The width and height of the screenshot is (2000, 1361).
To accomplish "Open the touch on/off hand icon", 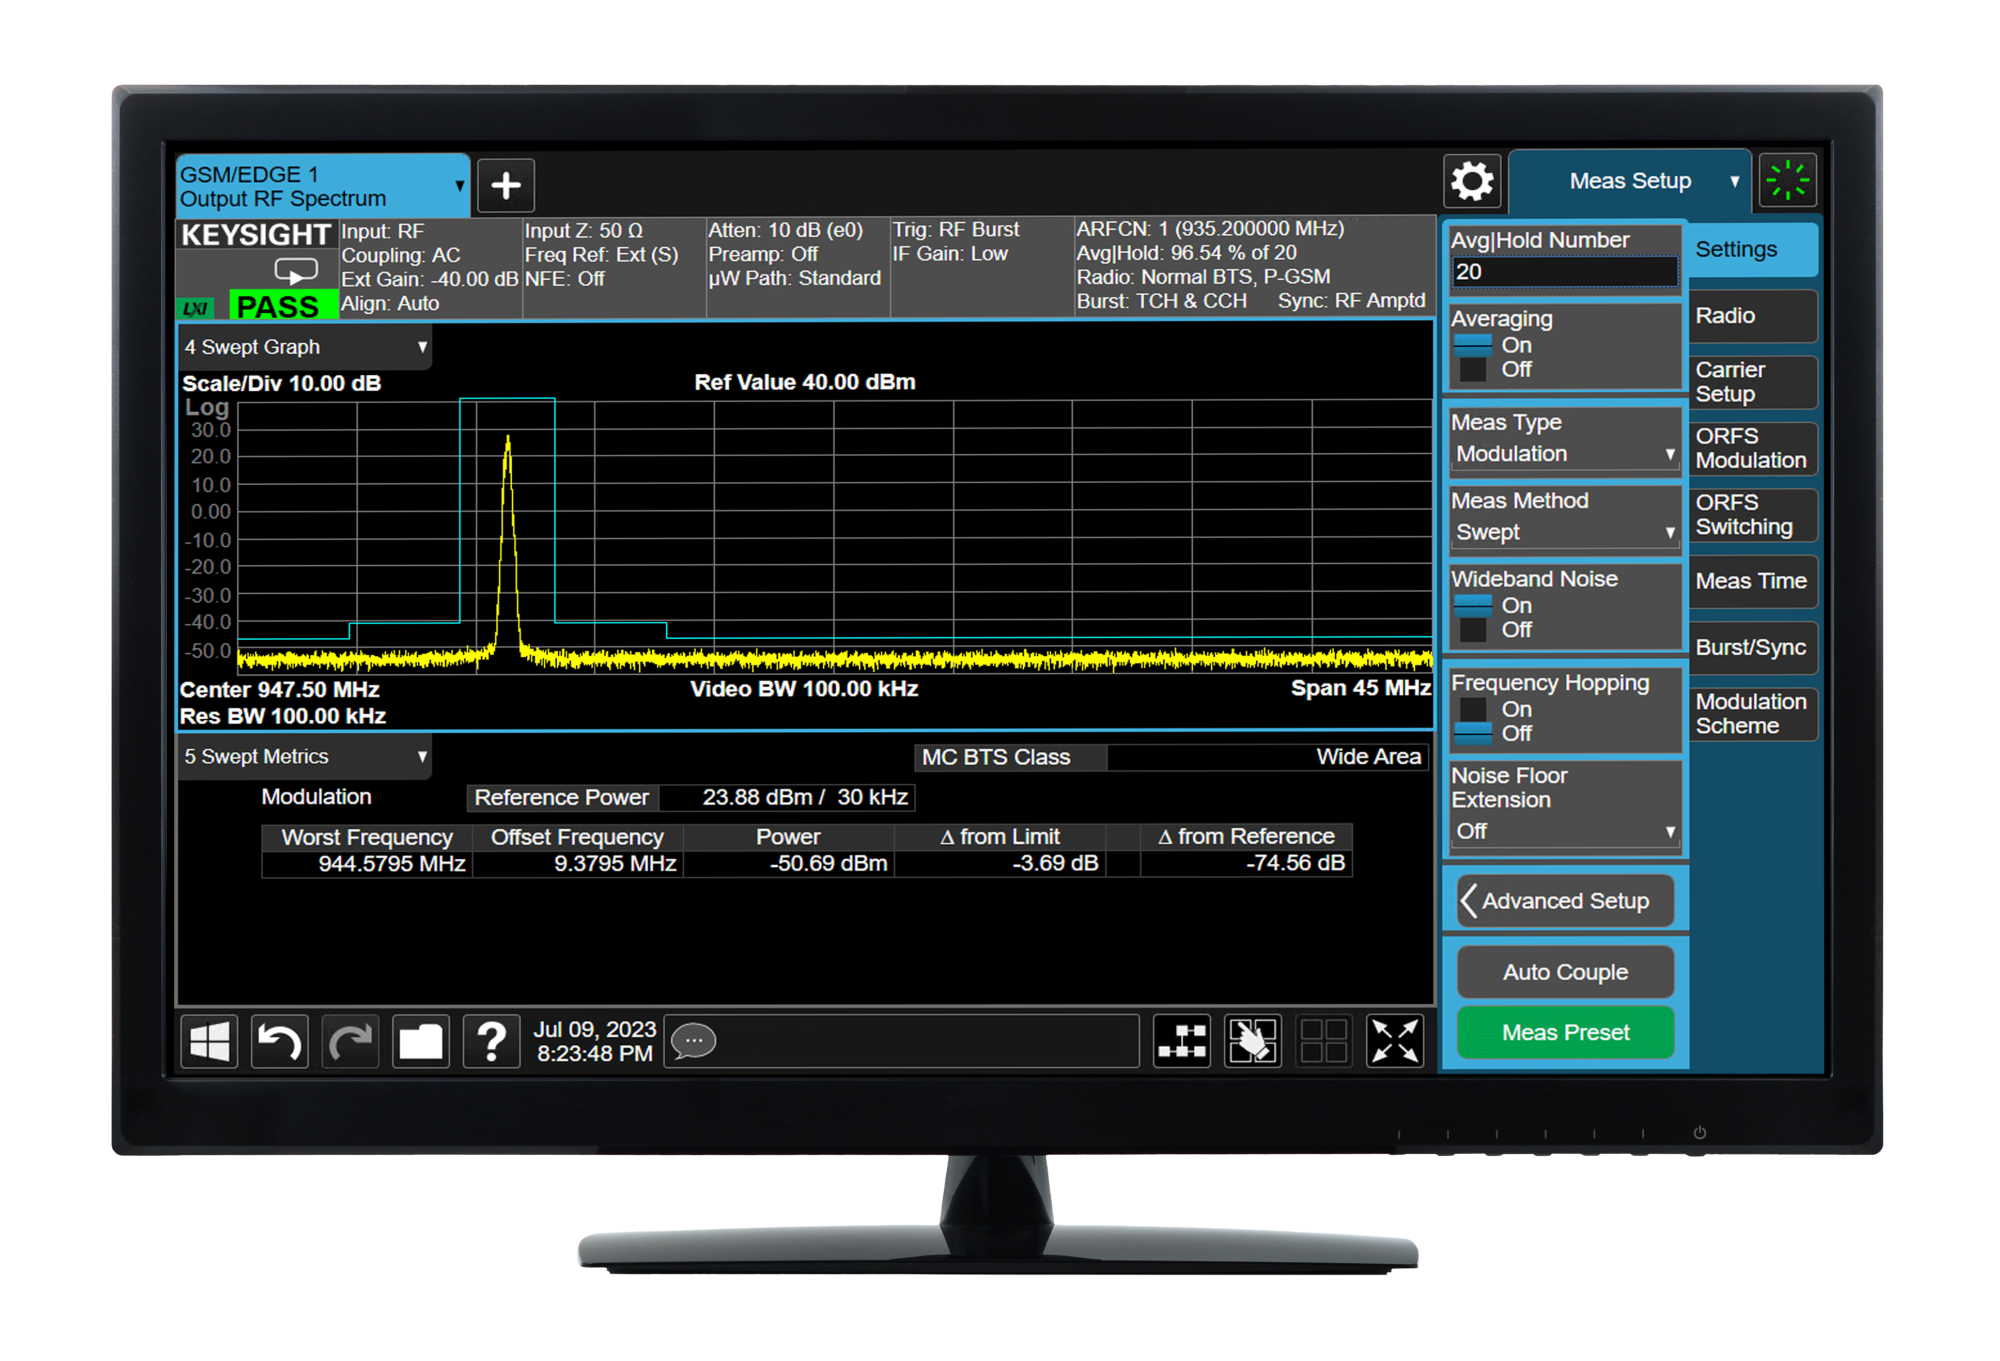I will point(1252,1041).
